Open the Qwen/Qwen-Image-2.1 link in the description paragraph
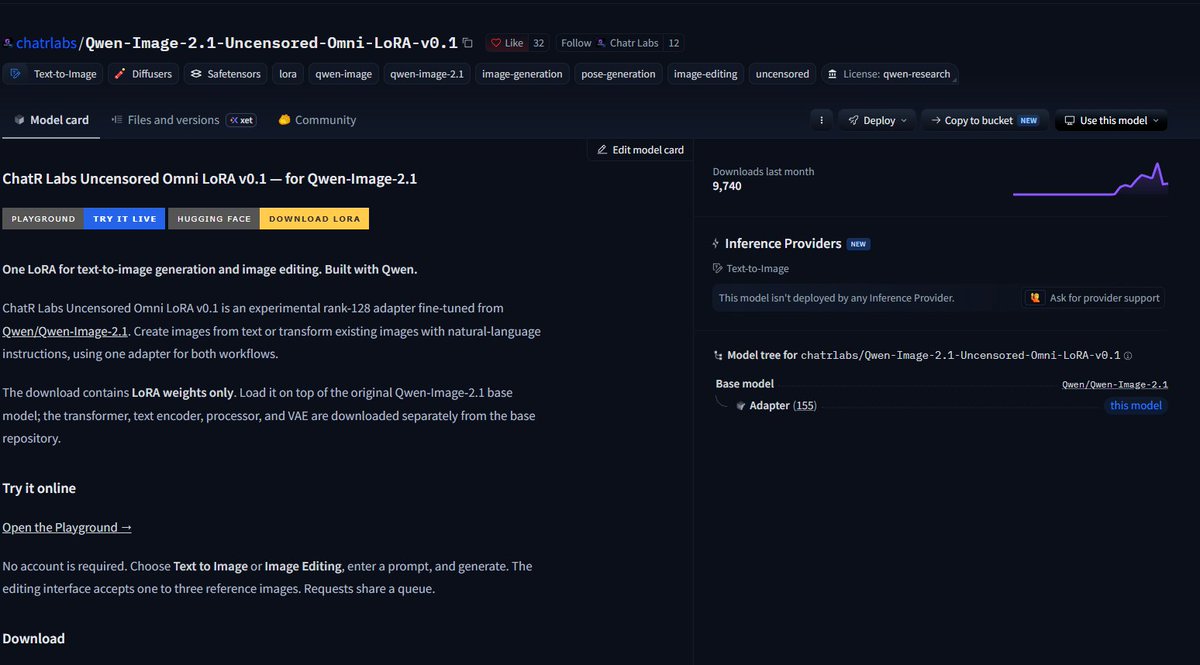The image size is (1200, 665). 66,331
